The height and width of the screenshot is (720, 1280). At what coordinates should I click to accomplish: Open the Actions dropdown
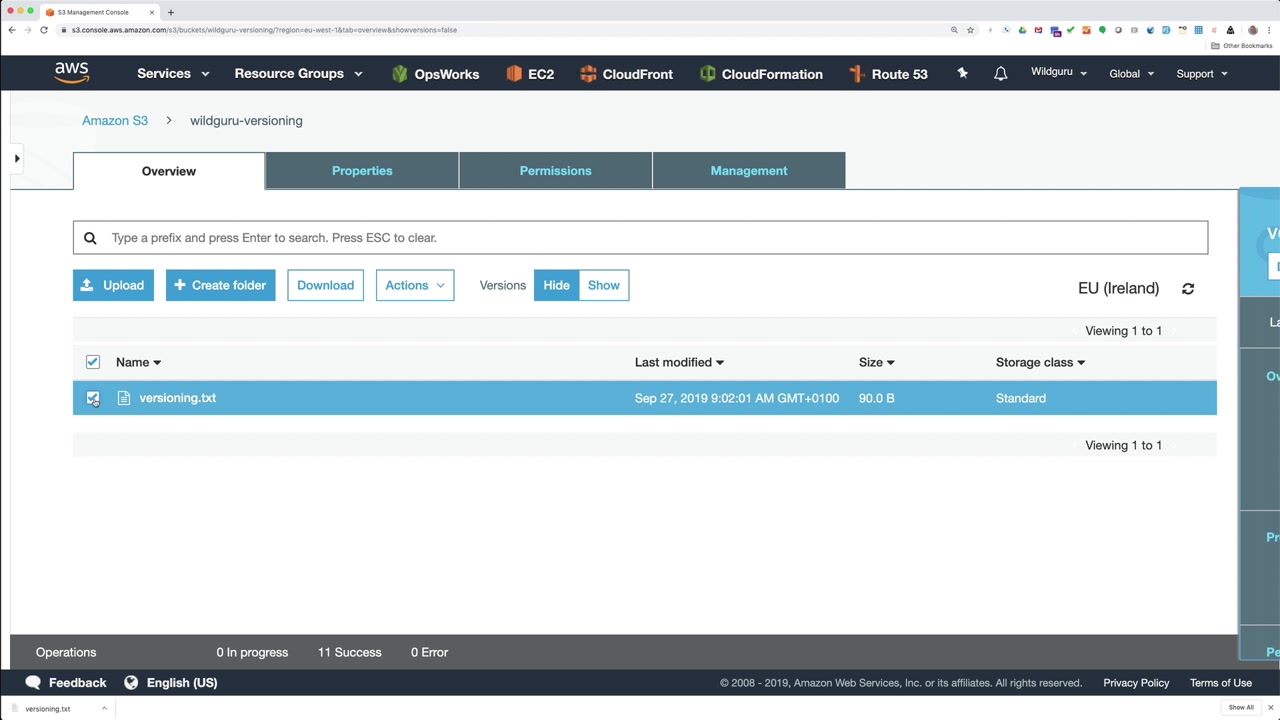tap(415, 285)
